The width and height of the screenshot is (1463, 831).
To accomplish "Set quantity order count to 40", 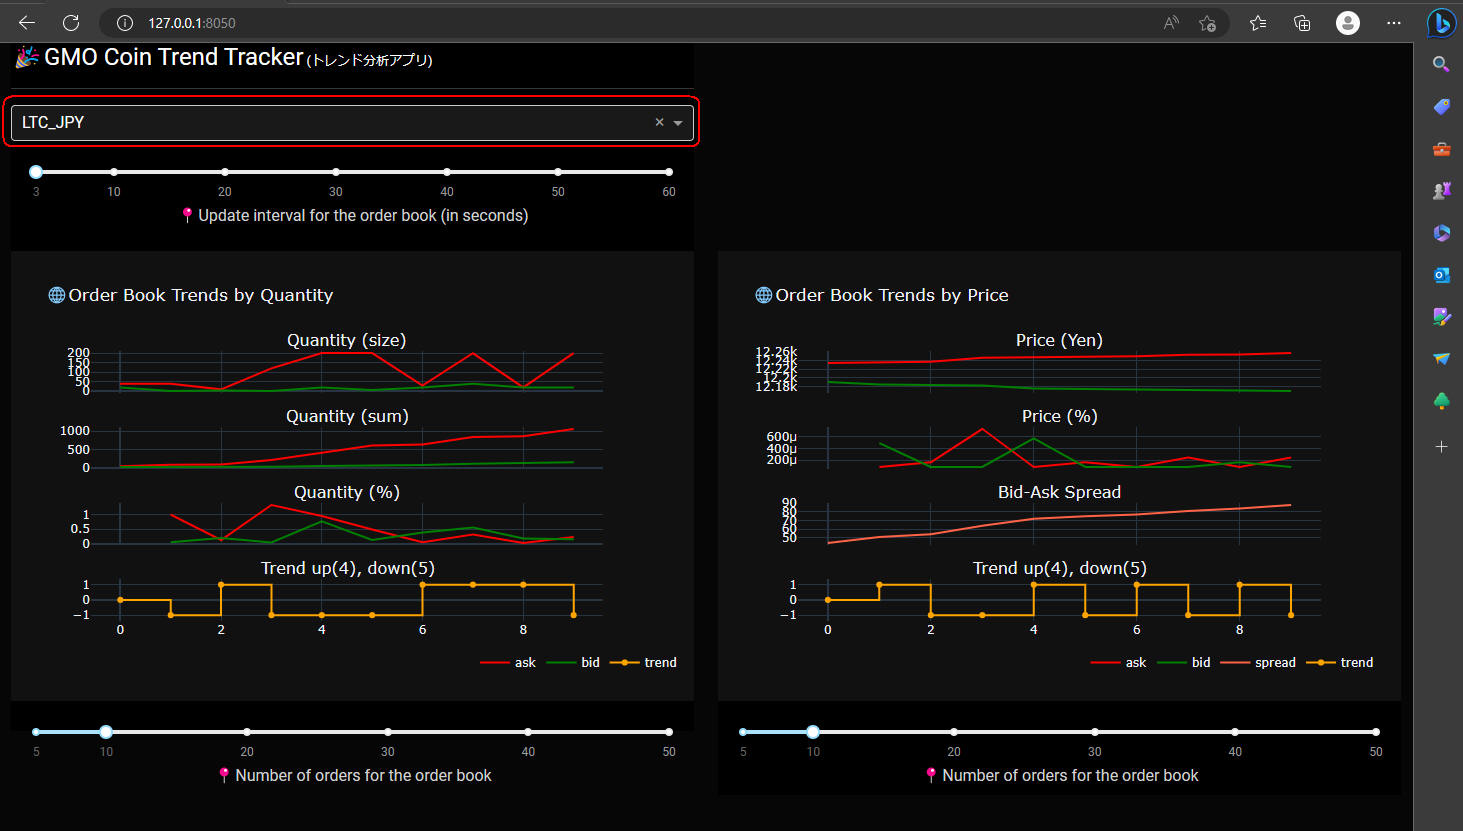I will 528,732.
